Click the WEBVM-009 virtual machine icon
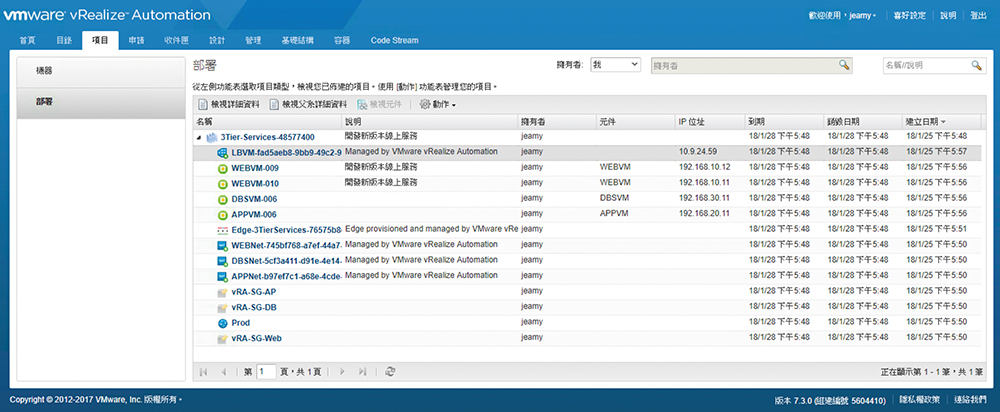1000x412 pixels. (x=223, y=168)
